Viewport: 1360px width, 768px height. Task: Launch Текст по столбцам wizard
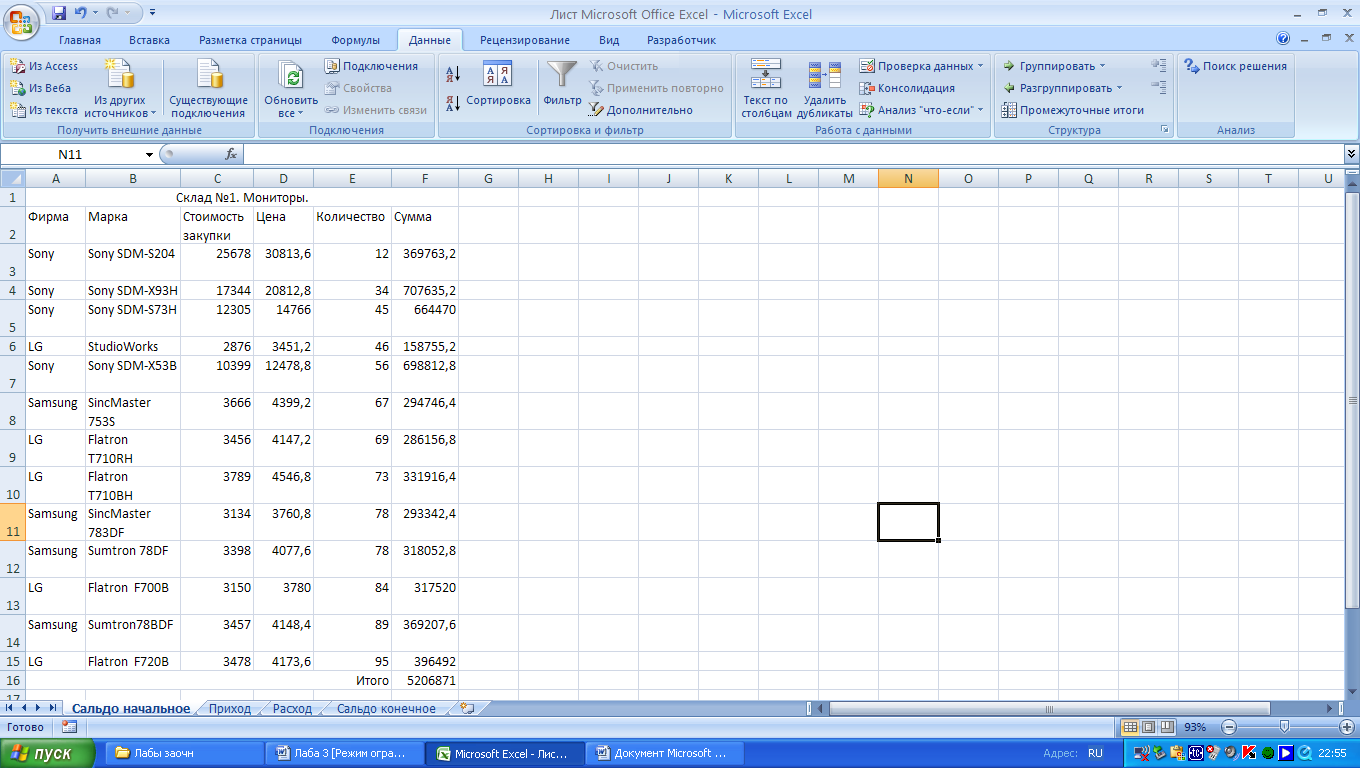click(x=766, y=89)
